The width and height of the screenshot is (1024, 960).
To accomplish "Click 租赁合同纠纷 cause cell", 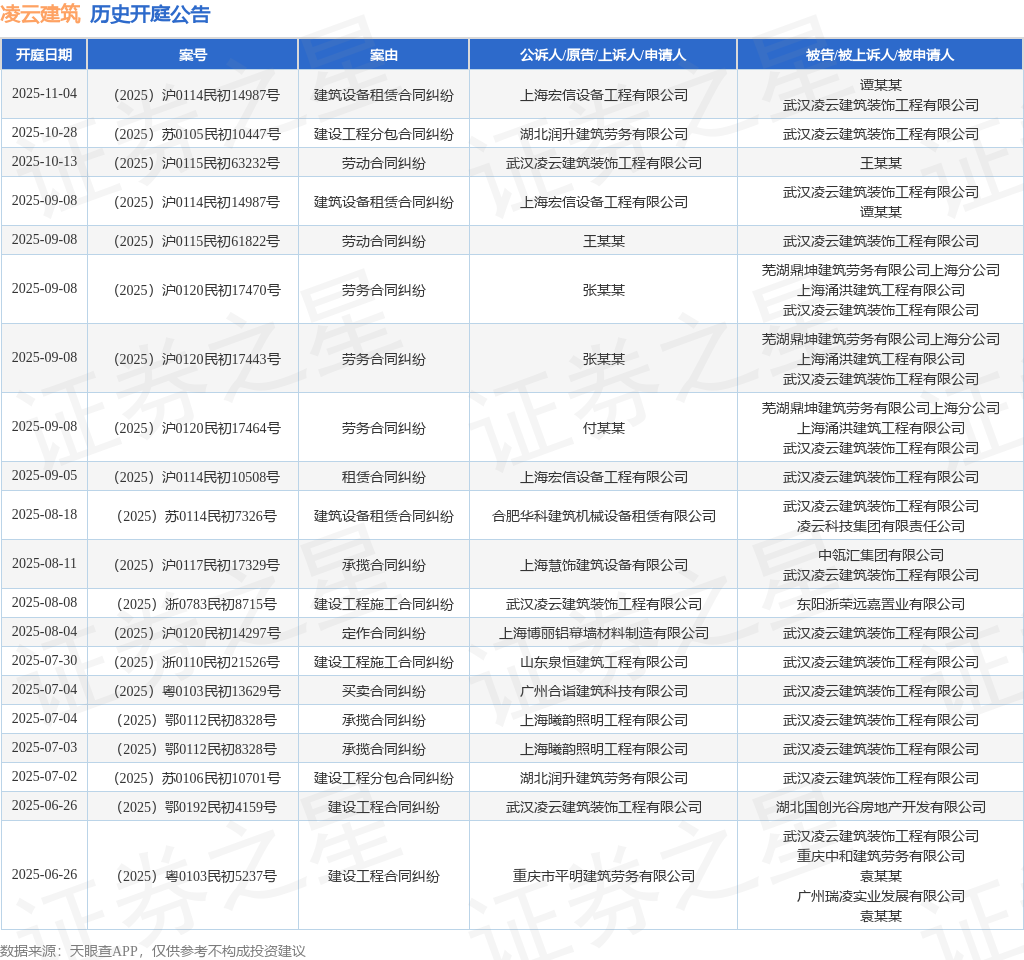I will (x=384, y=477).
